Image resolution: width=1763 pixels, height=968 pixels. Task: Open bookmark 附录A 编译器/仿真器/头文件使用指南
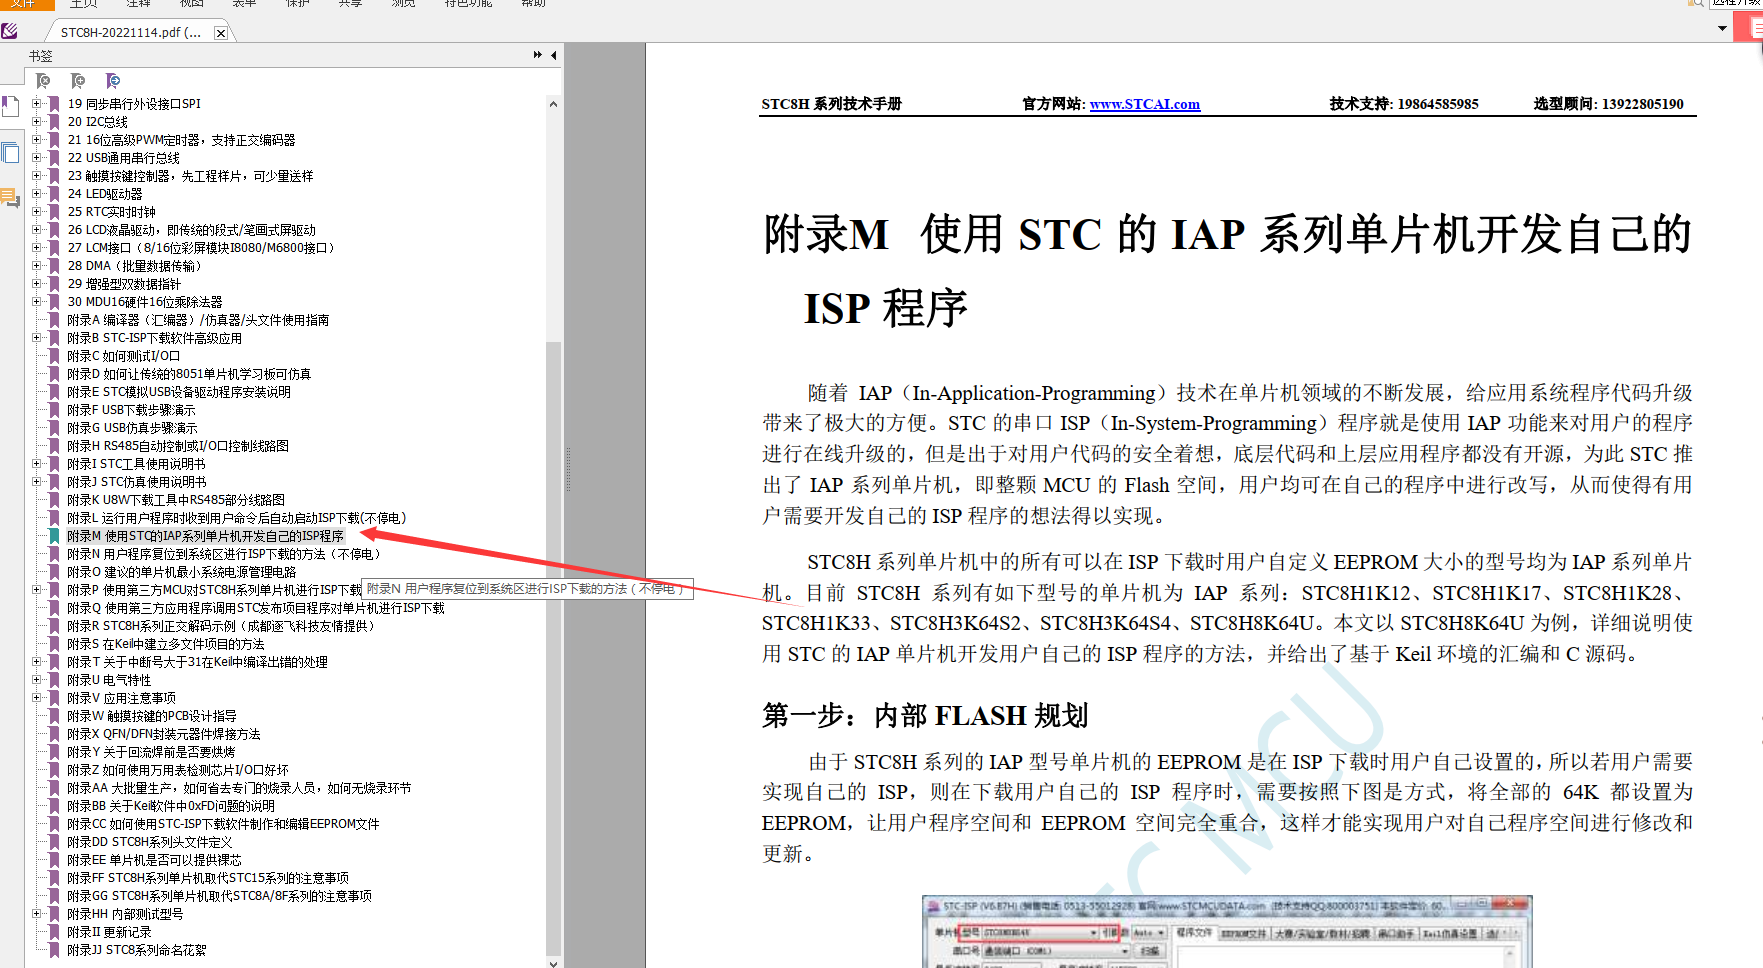pos(198,320)
